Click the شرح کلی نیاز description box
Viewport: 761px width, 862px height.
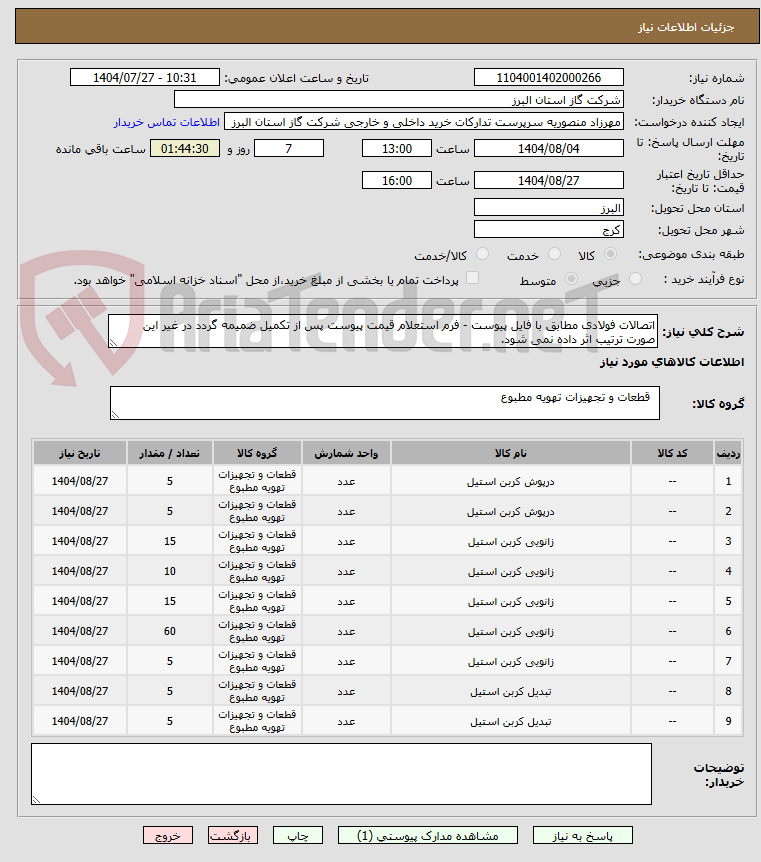[x=383, y=331]
